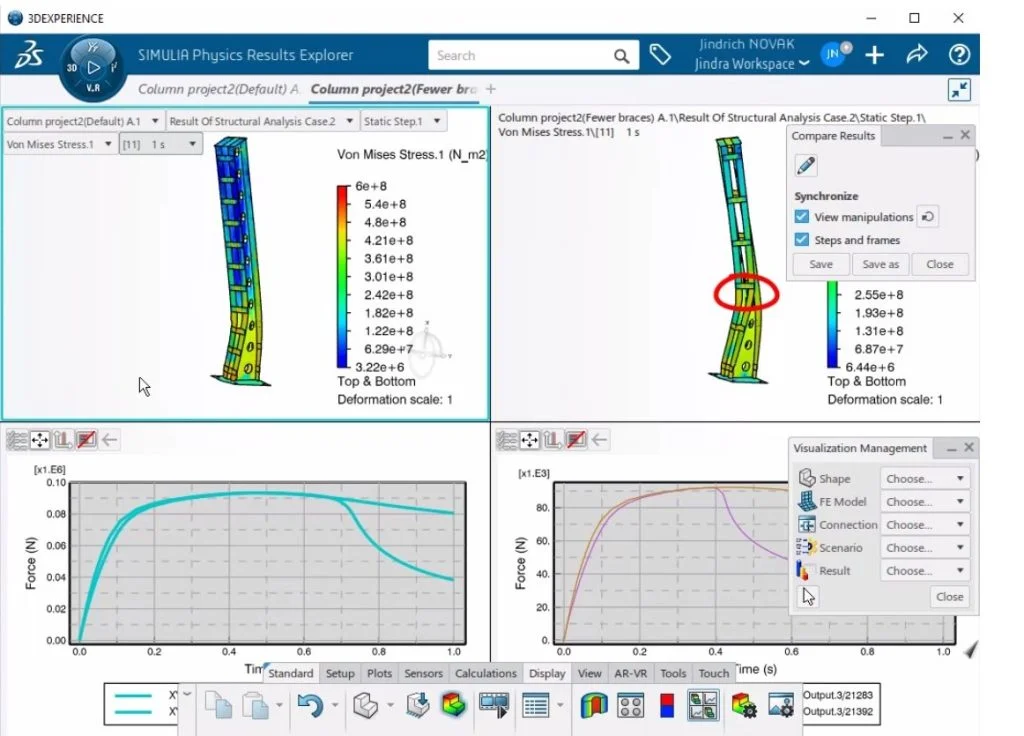Toggle pan mode icon above the left chart
Viewport: 1024px width, 736px height.
40,439
